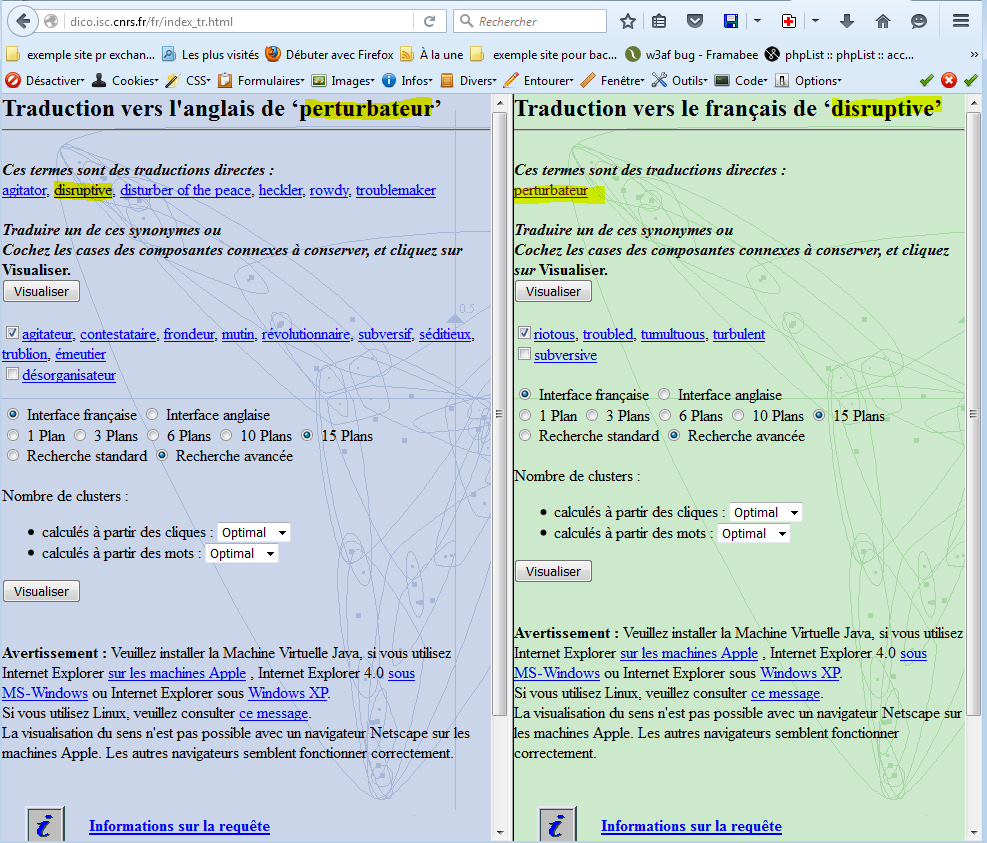Open the CSS menu in developer toolbar
This screenshot has height=843, width=987.
[x=191, y=80]
